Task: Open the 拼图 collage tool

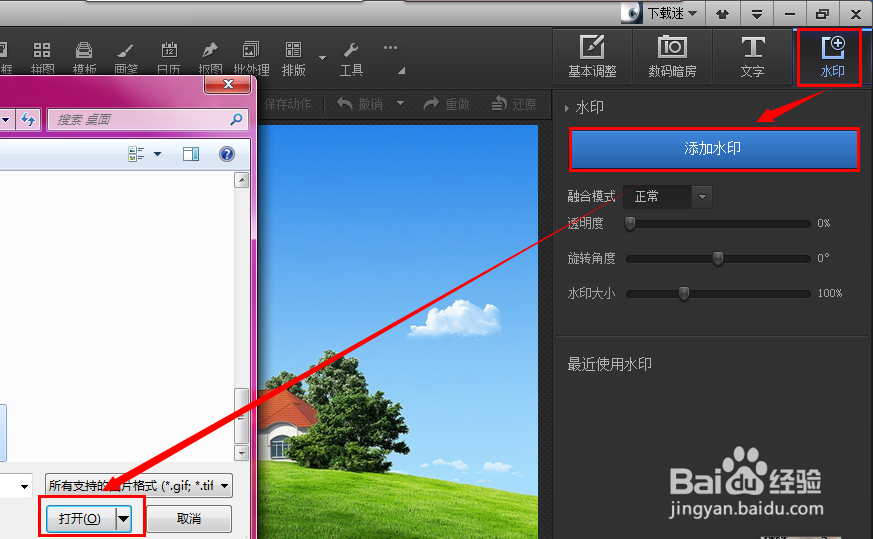Action: 42,58
